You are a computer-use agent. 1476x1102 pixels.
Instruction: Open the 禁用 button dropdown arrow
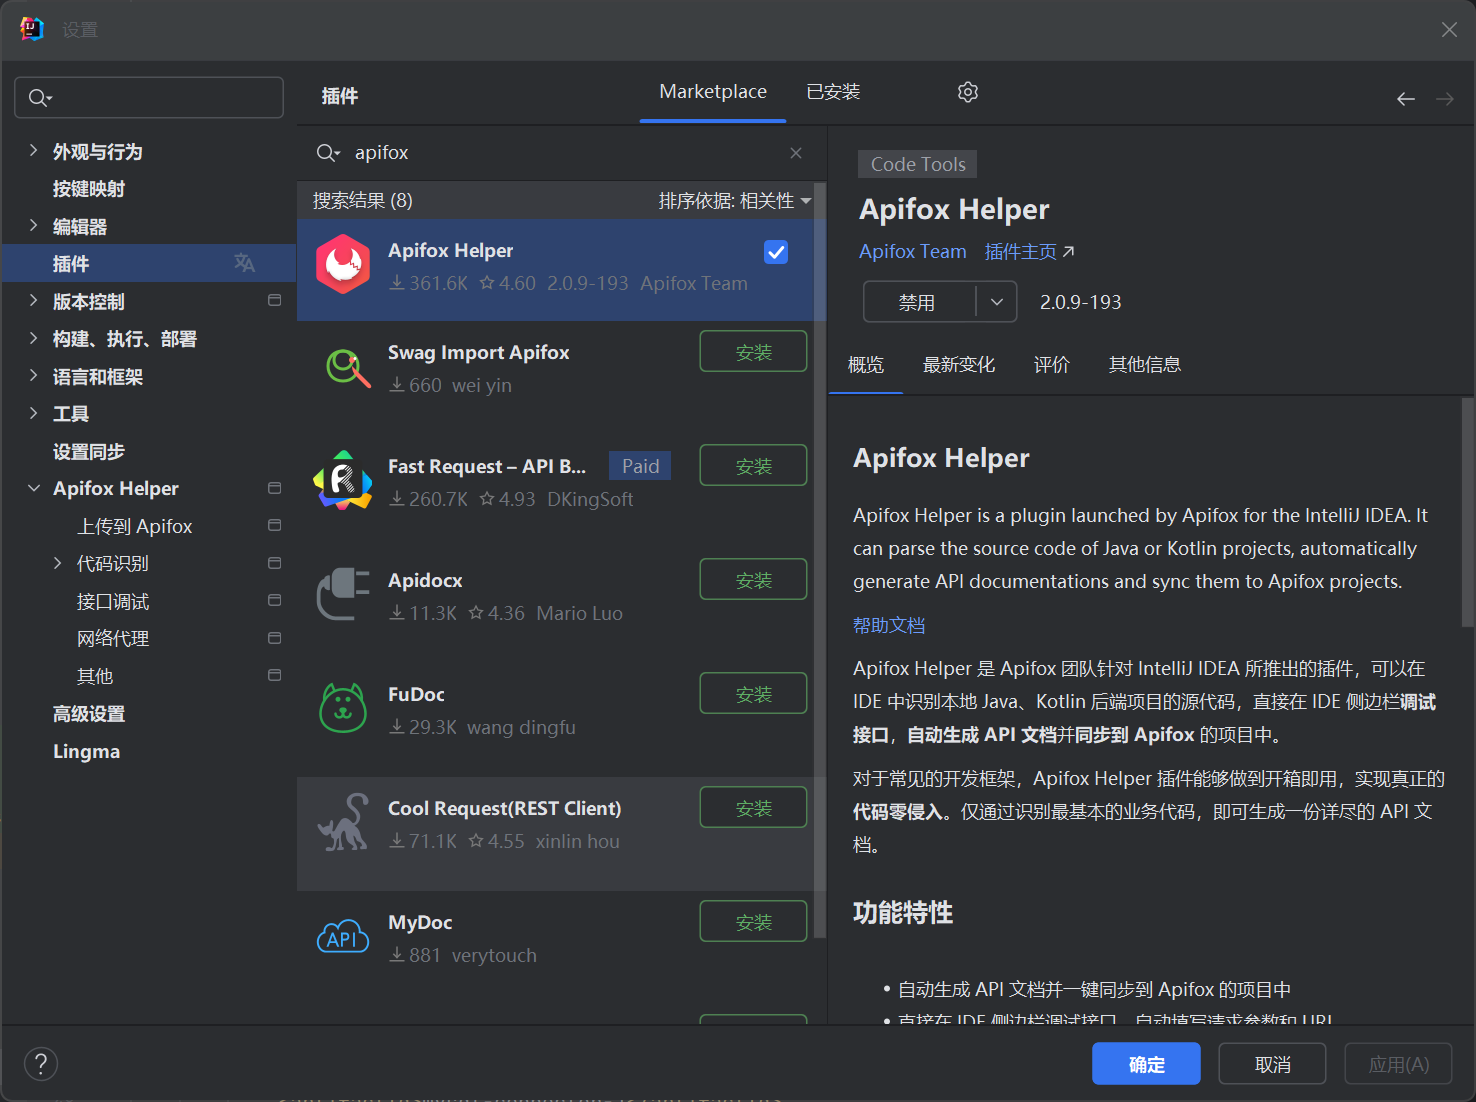(x=996, y=302)
